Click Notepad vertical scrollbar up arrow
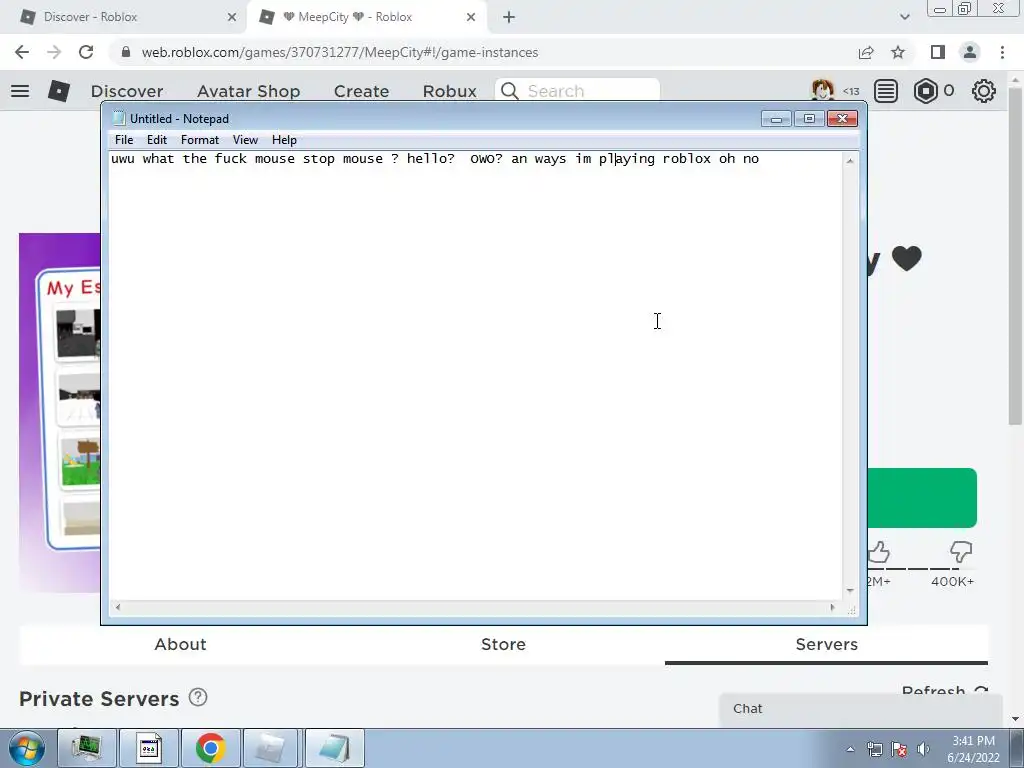 (850, 161)
